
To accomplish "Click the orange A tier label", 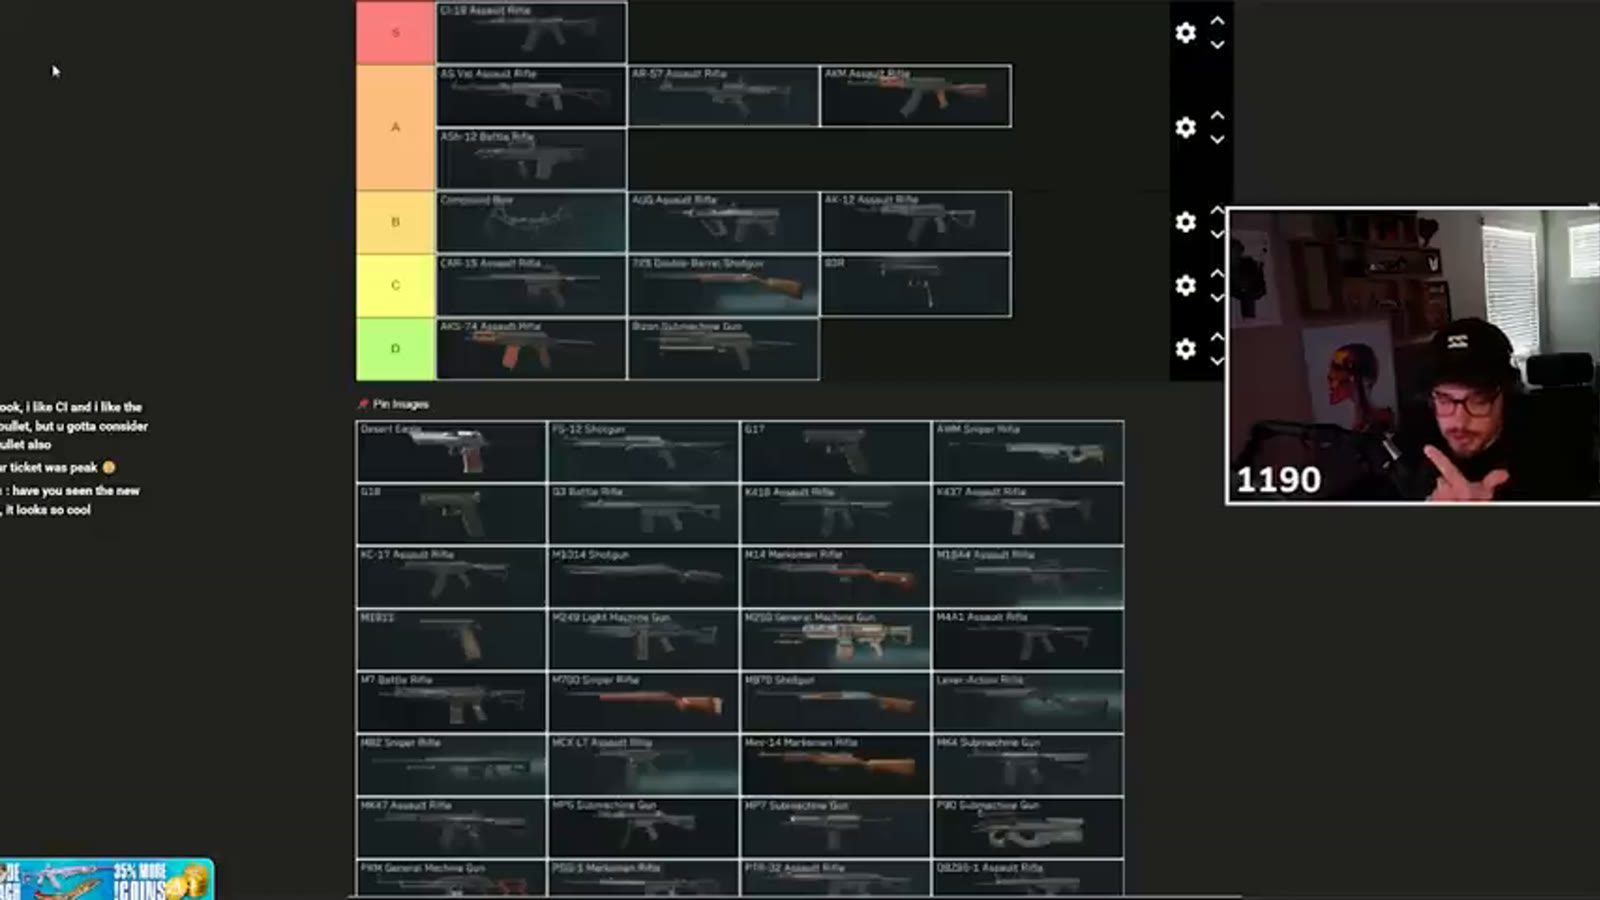I will pyautogui.click(x=395, y=127).
